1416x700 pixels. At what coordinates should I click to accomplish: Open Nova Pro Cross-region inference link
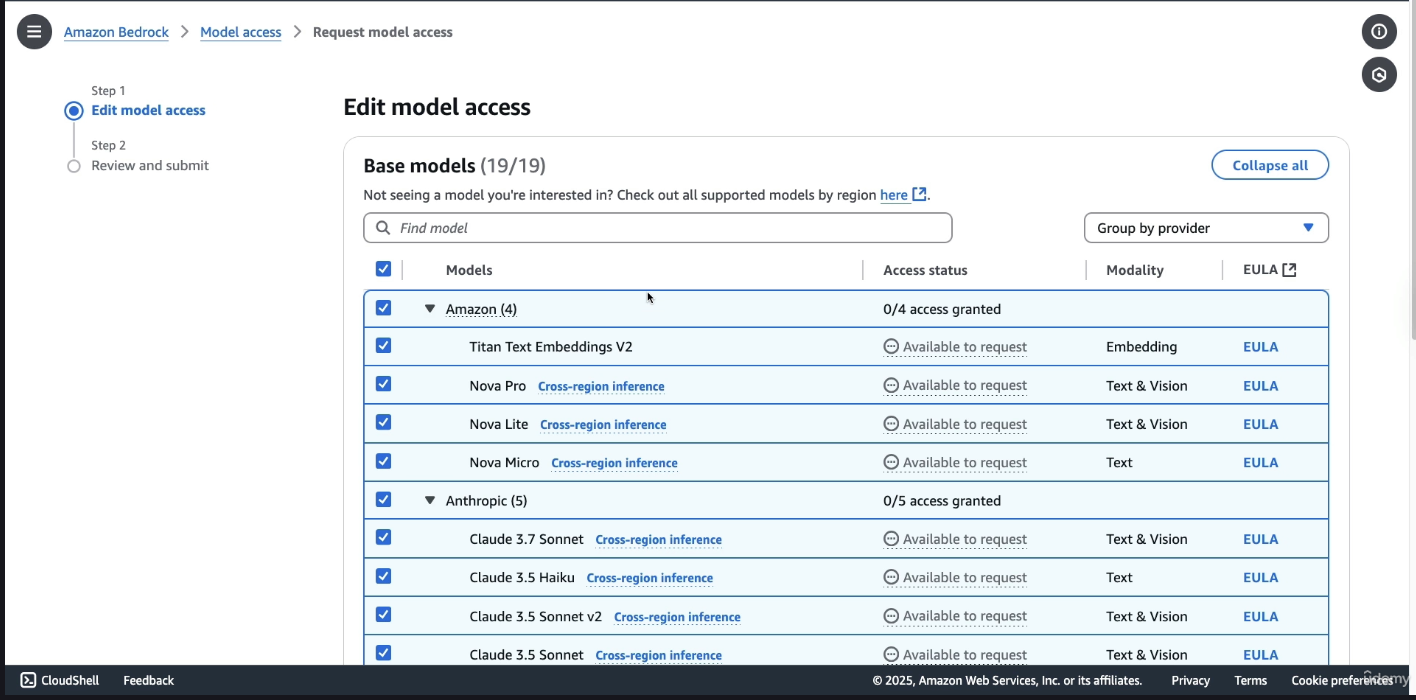(601, 386)
